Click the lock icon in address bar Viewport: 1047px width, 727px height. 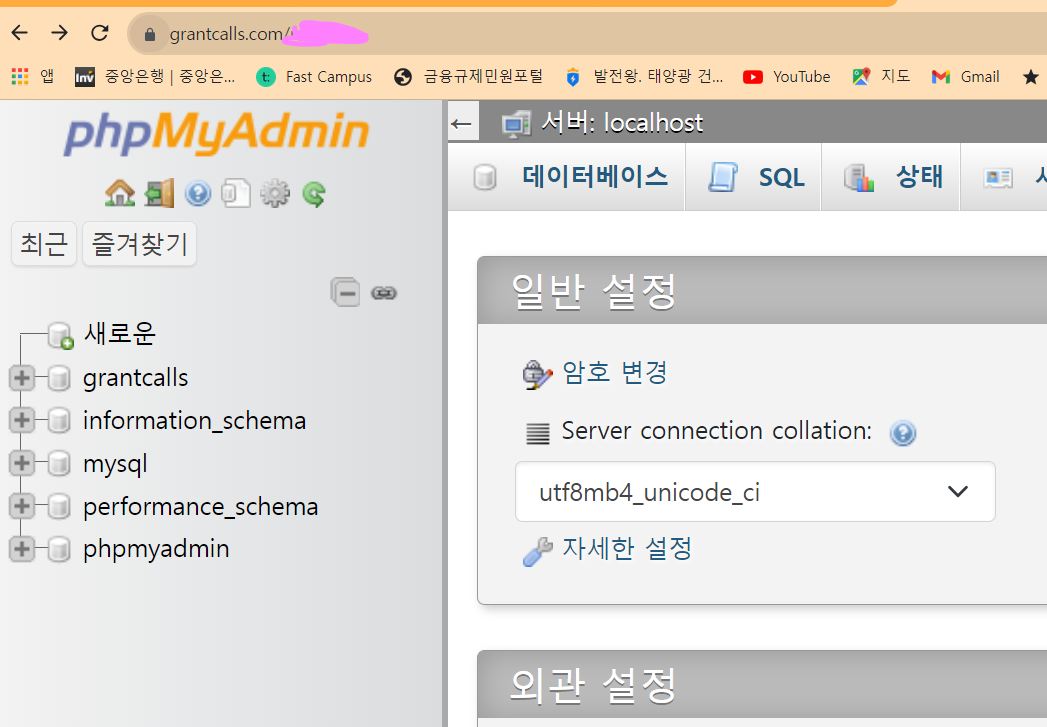click(x=150, y=34)
